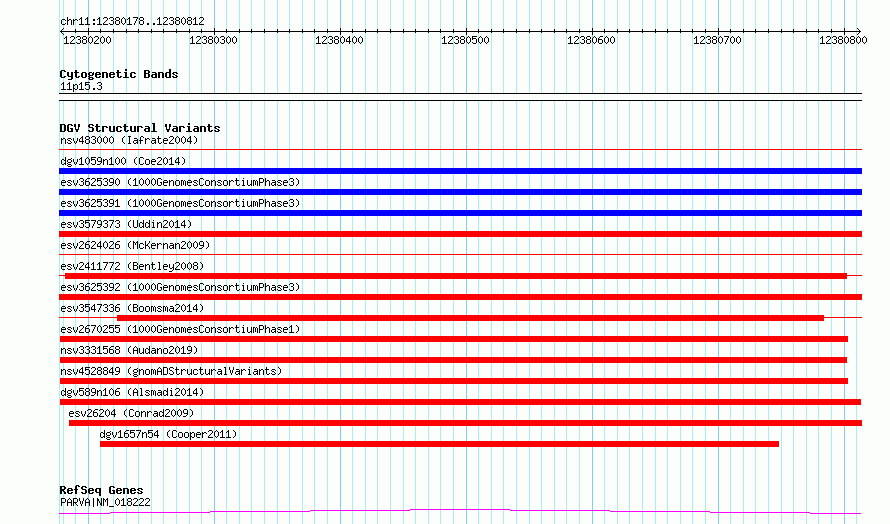Image resolution: width=890 pixels, height=524 pixels.
Task: Select the dgv1059n100 (Coe2014) blue bar
Action: (460, 171)
